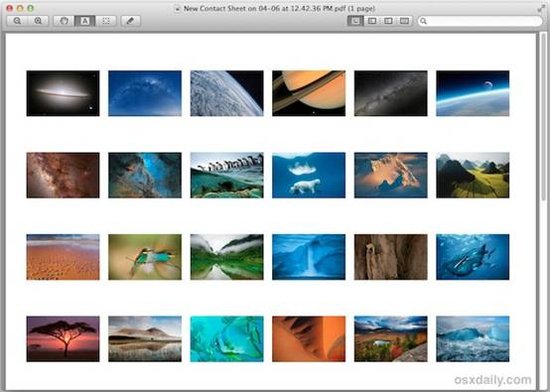Image resolution: width=550 pixels, height=392 pixels.
Task: Select the acacia tree sunset thumbnail
Action: [63, 339]
